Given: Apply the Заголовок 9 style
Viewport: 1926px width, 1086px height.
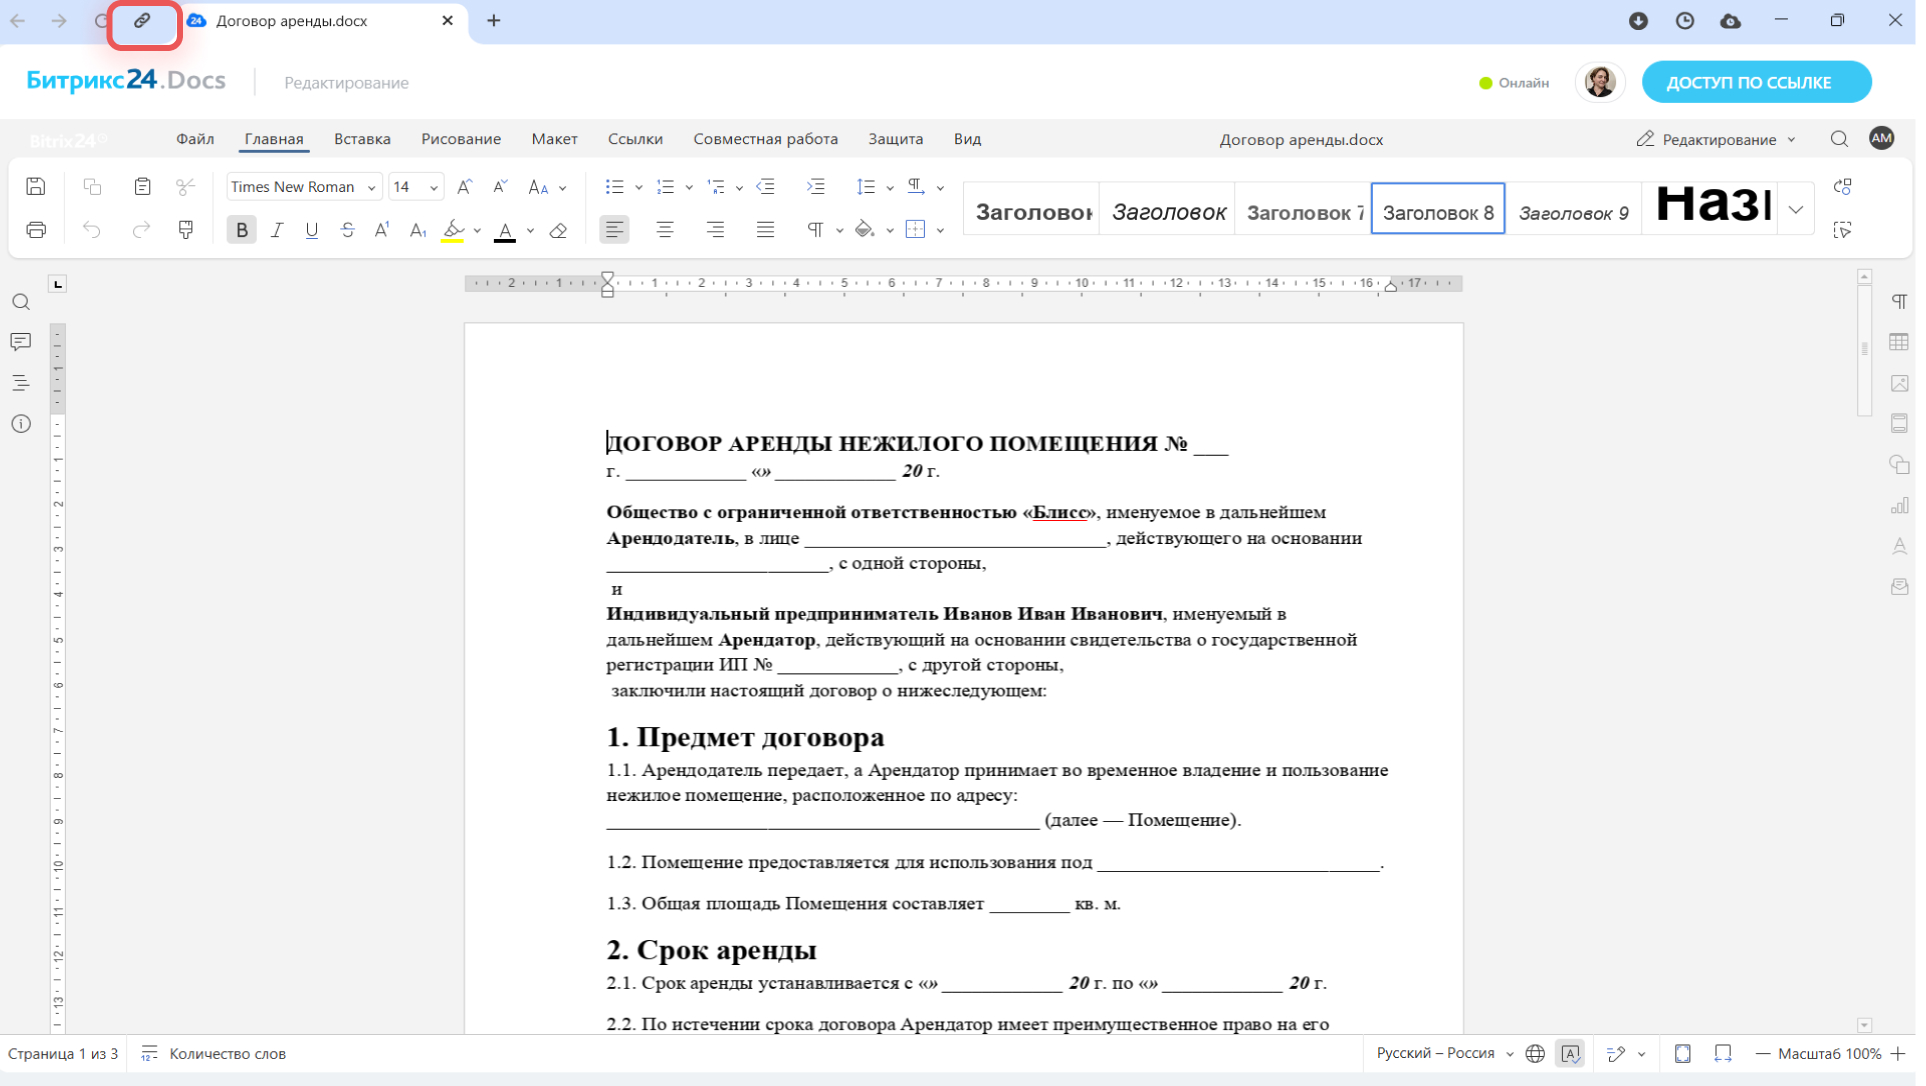Looking at the screenshot, I should point(1572,212).
